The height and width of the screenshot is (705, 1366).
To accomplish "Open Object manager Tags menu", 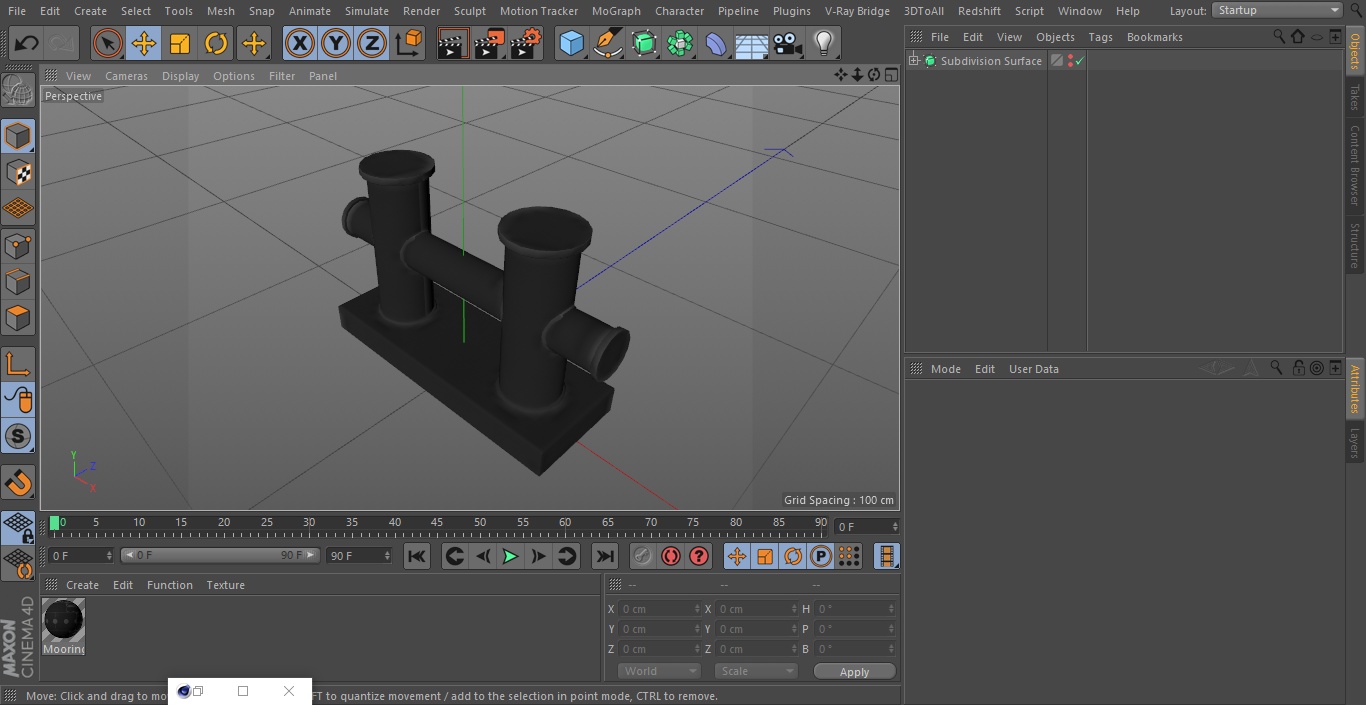I will pos(1100,37).
